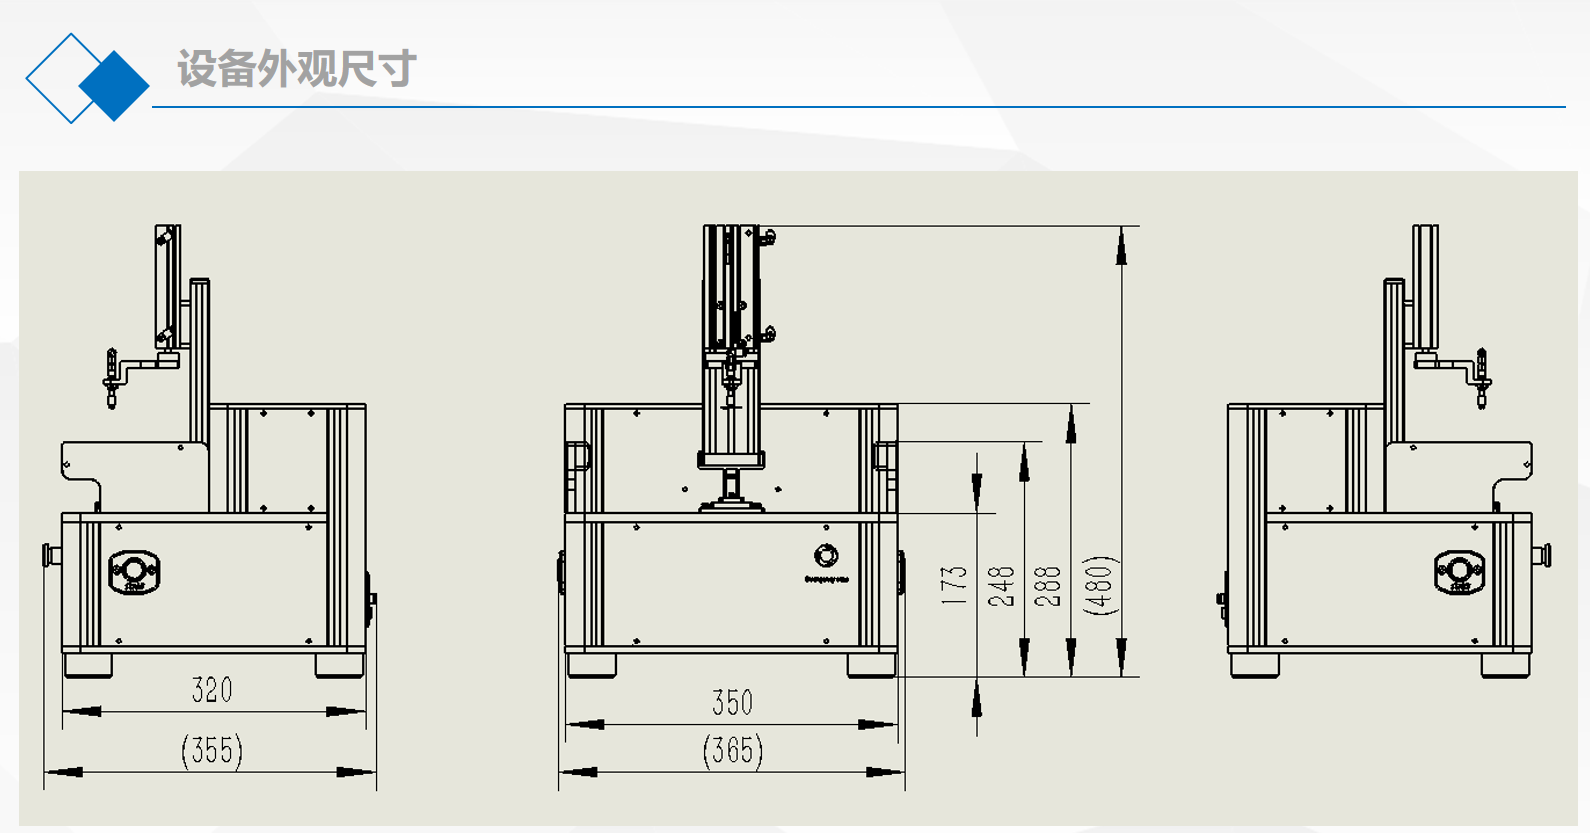Select the 248 vertical dimension label

point(1002,585)
